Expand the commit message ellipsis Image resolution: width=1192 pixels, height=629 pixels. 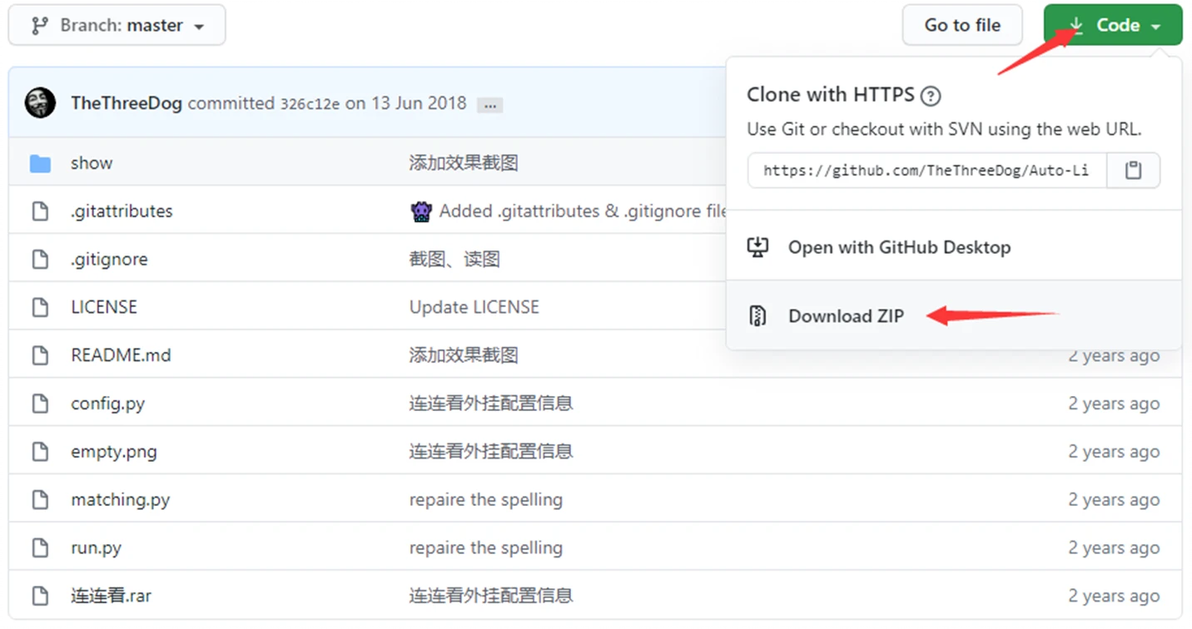click(489, 104)
